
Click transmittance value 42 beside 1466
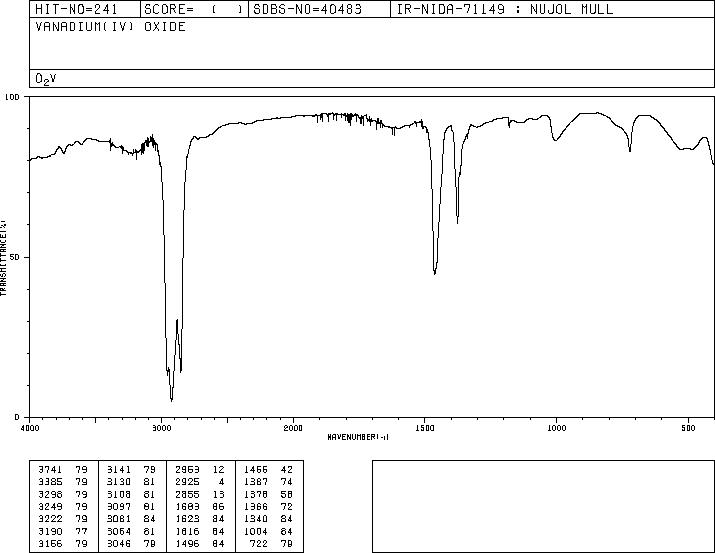pos(287,470)
